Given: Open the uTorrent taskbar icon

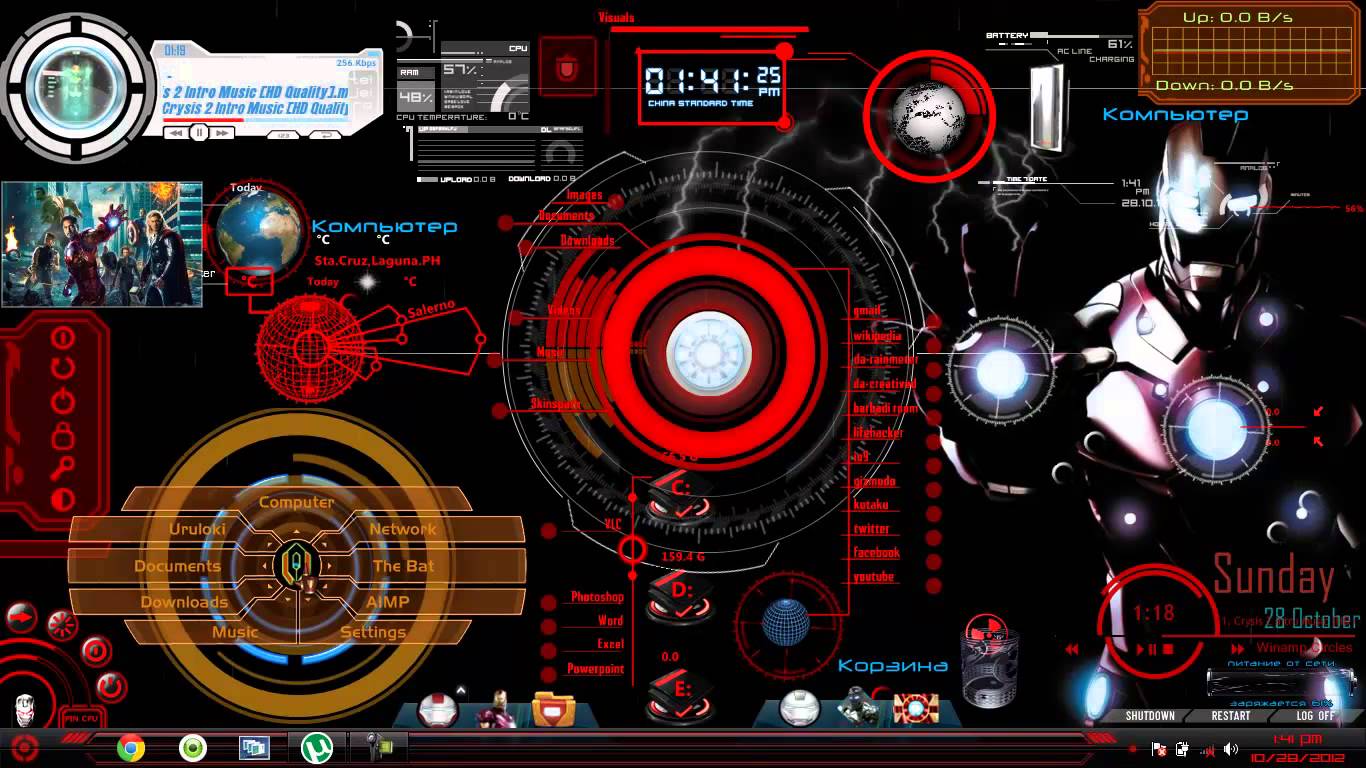Looking at the screenshot, I should point(317,747).
